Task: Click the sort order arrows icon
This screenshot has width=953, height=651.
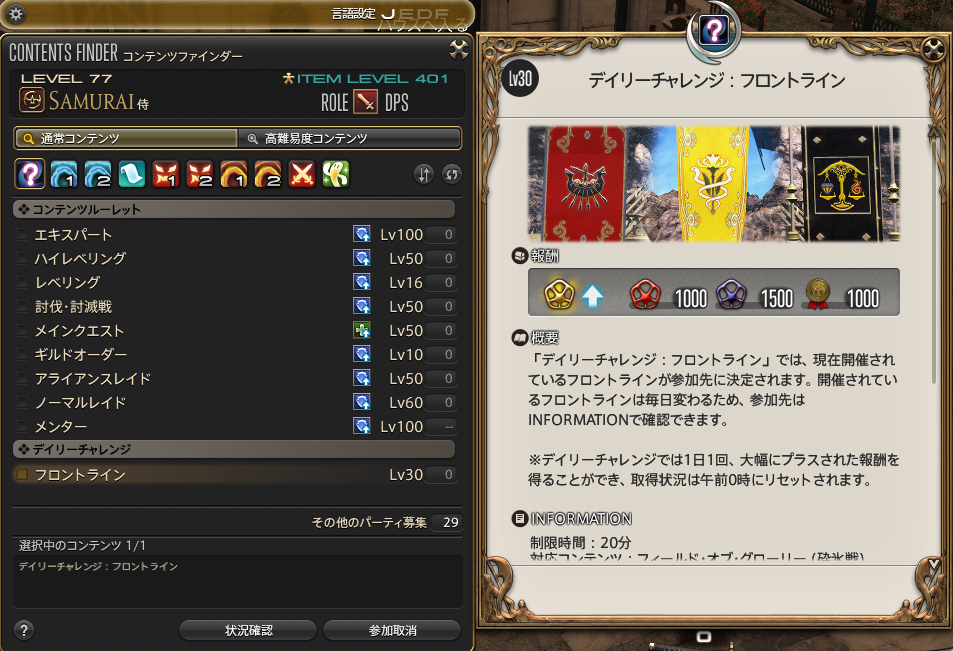Action: [x=424, y=175]
